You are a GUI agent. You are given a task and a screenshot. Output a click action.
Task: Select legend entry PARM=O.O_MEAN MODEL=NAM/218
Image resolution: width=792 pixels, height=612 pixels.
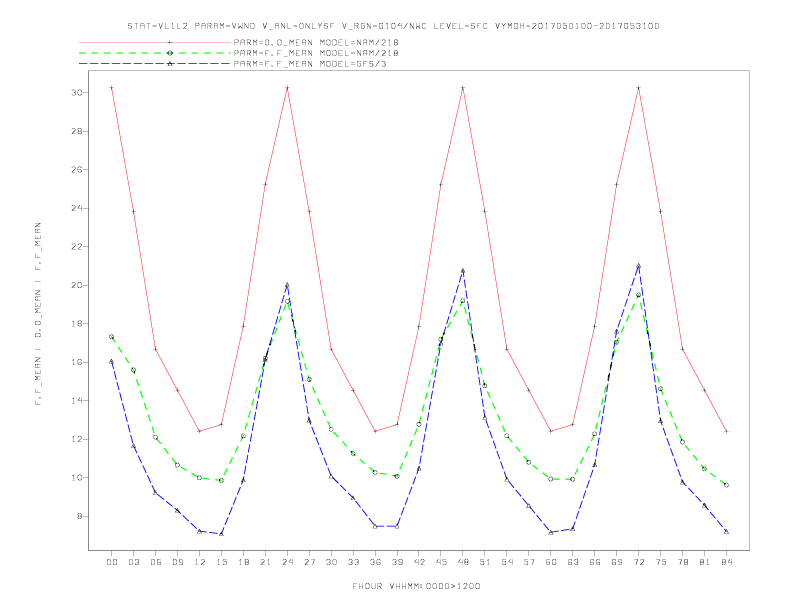(239, 42)
